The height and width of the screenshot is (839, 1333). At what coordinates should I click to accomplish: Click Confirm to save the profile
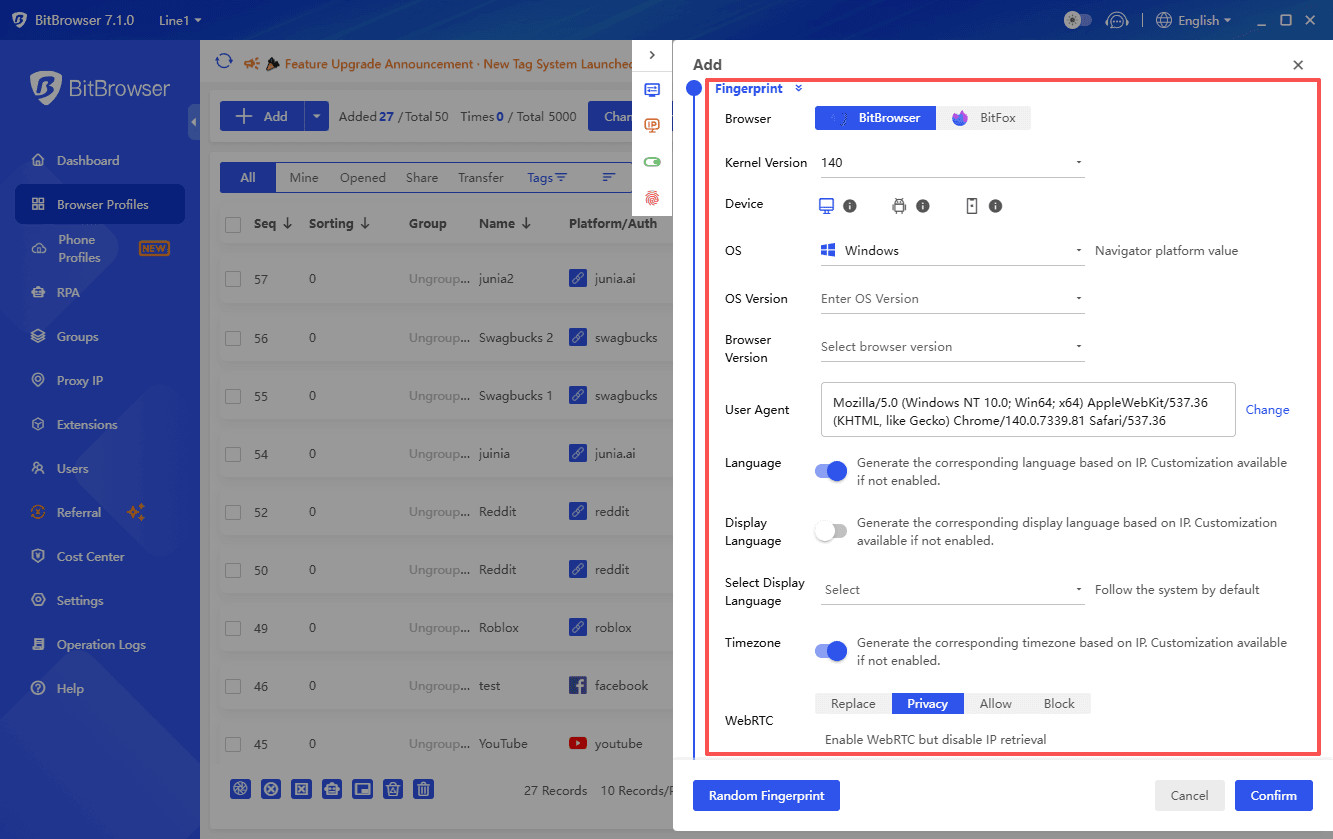(x=1273, y=796)
